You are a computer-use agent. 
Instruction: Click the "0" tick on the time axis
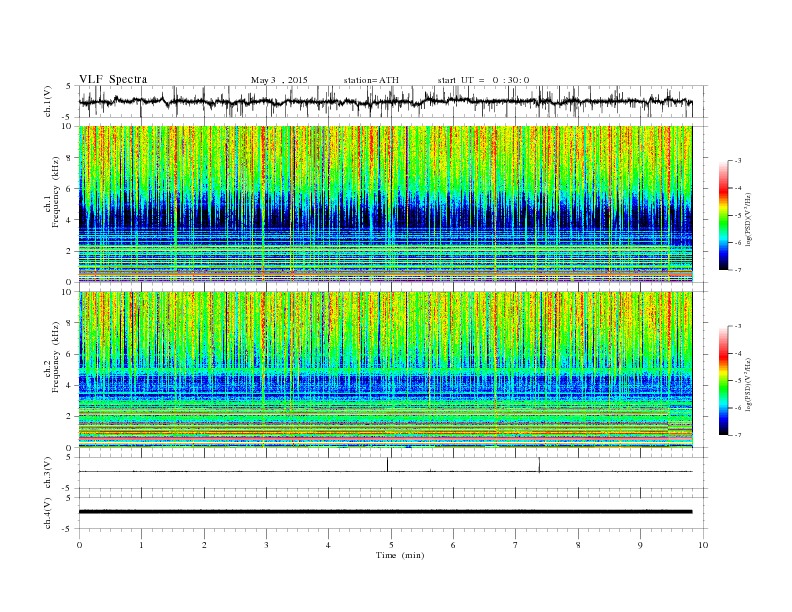point(79,545)
